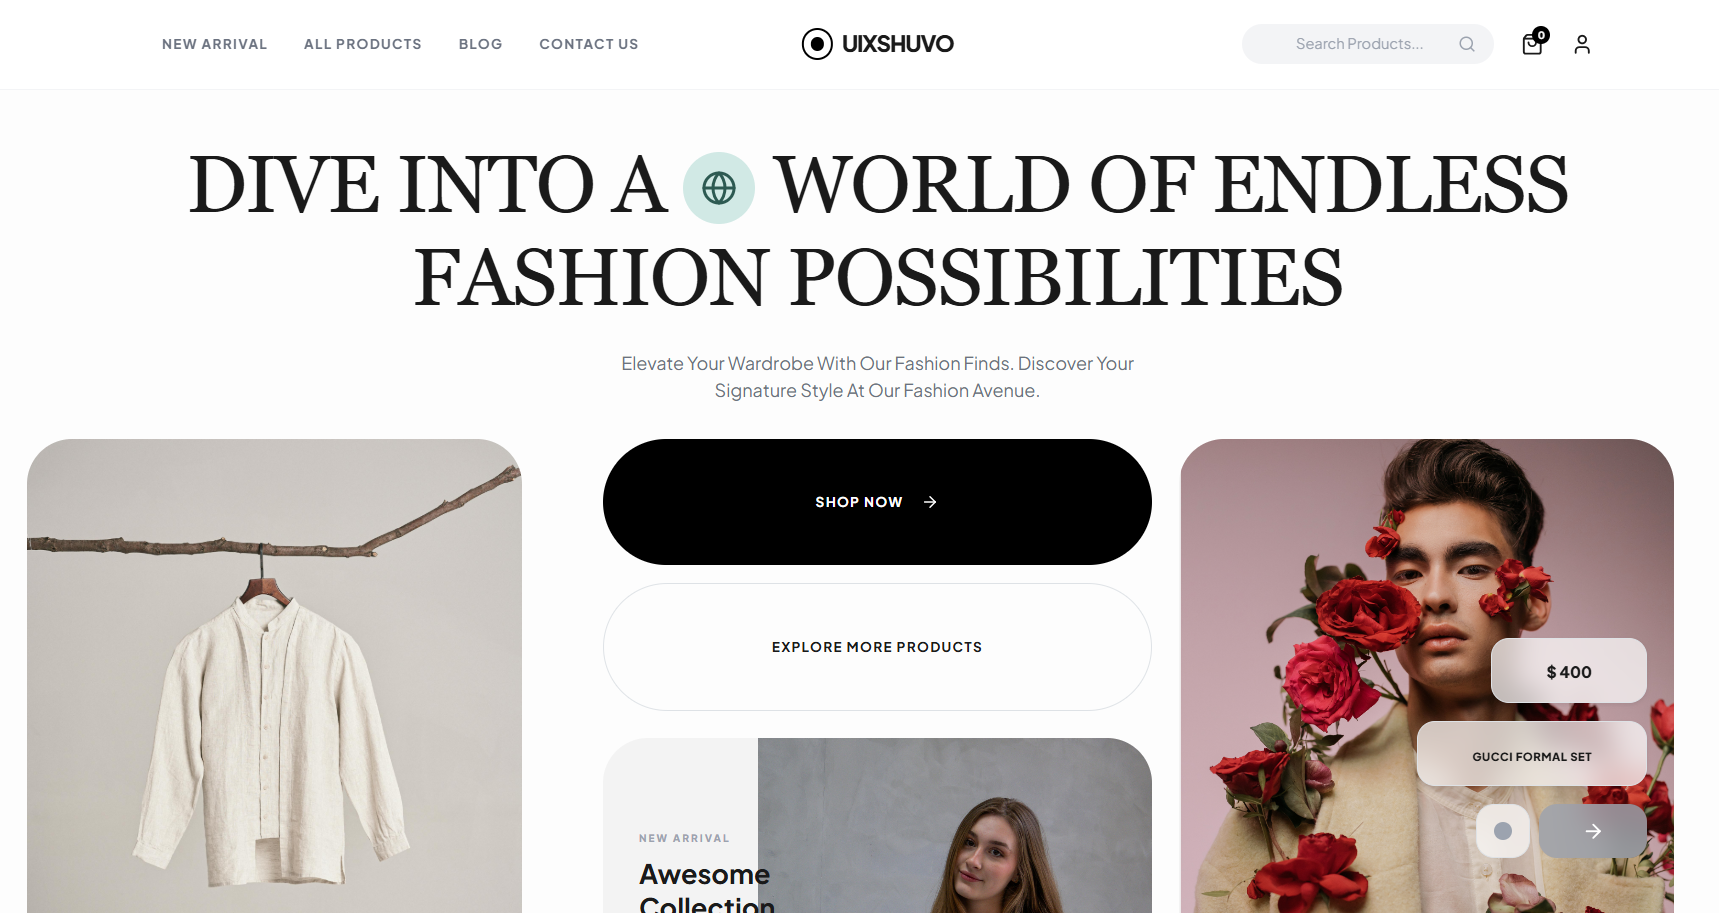Screen dimensions: 1719x913
Task: Open the shopping bag cart icon
Action: click(1531, 45)
